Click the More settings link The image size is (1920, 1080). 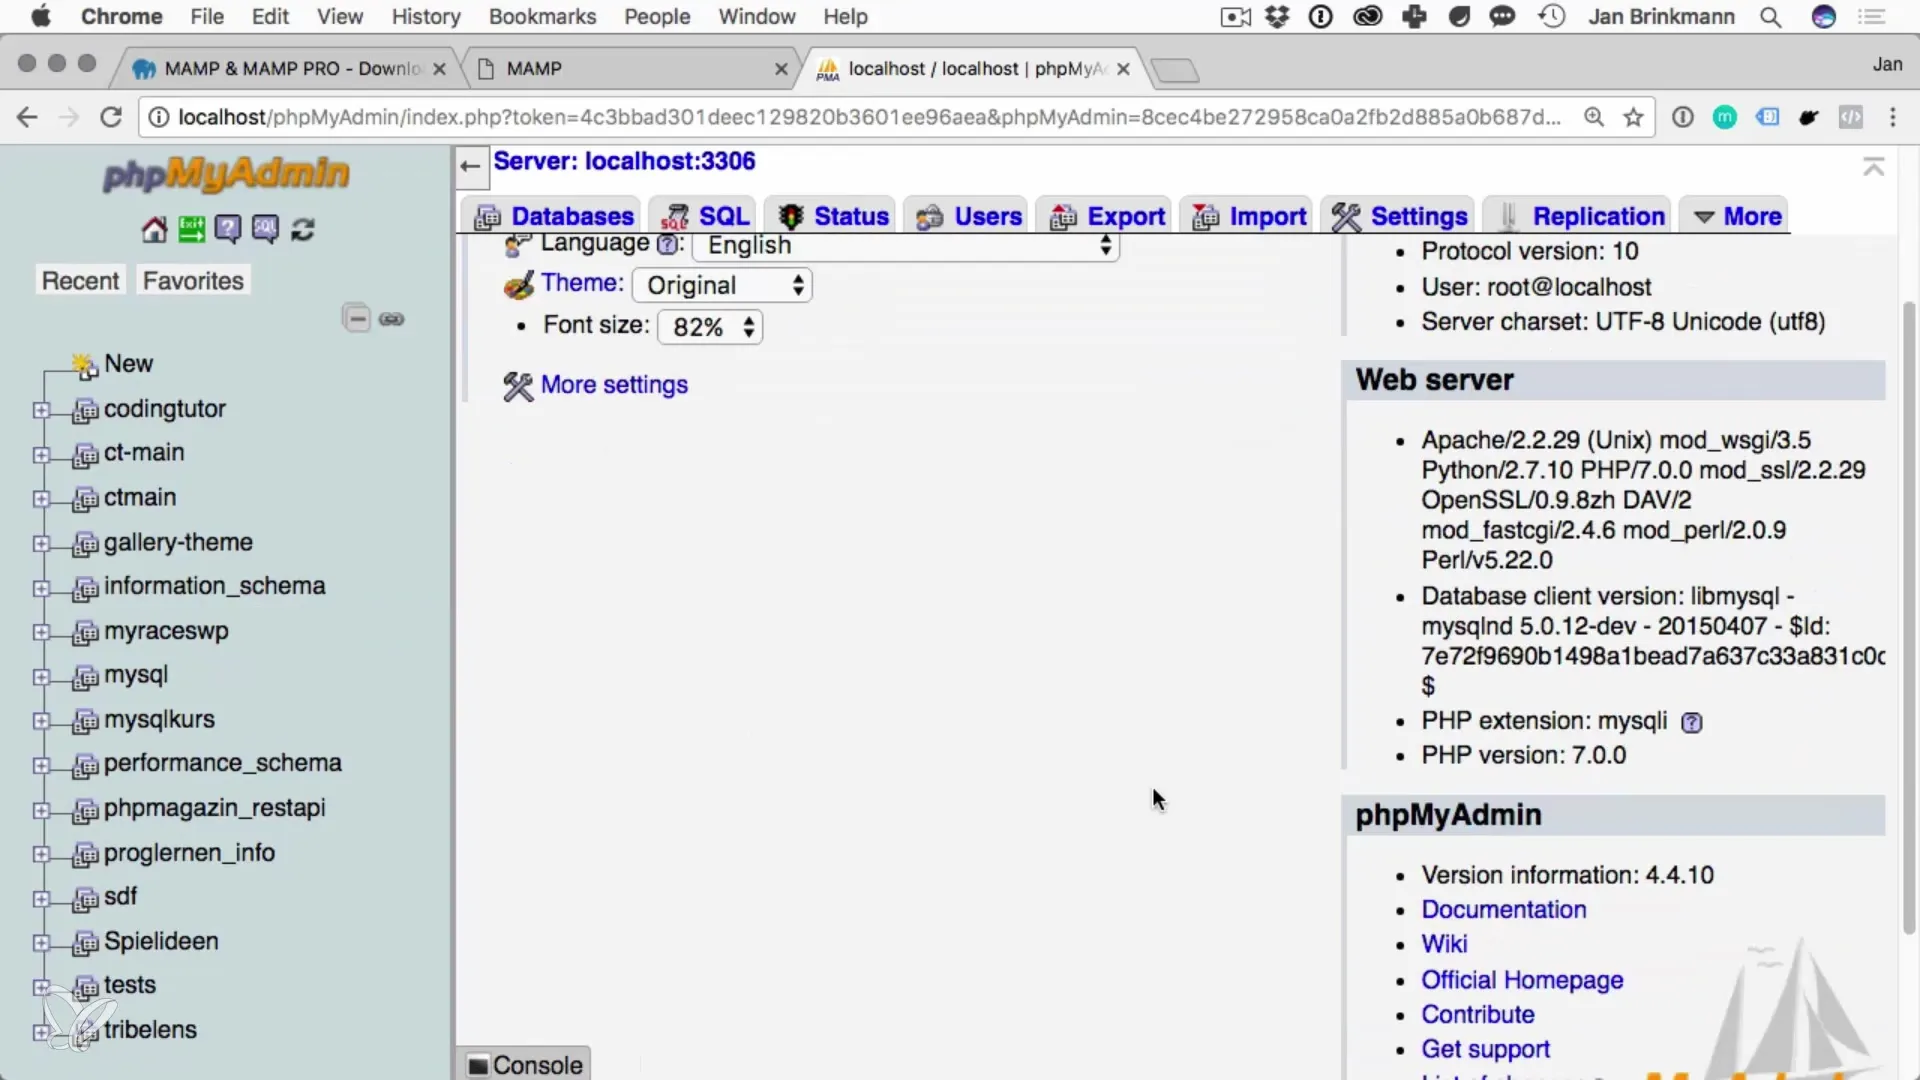[614, 385]
